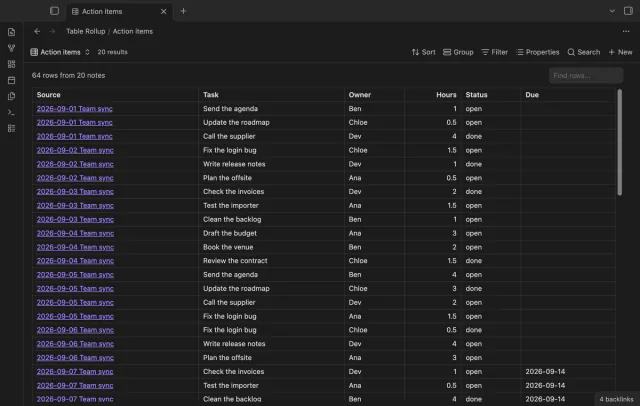Open 2026-09-07 Team sync link for Check the invoices
640x406 pixels.
(75, 372)
